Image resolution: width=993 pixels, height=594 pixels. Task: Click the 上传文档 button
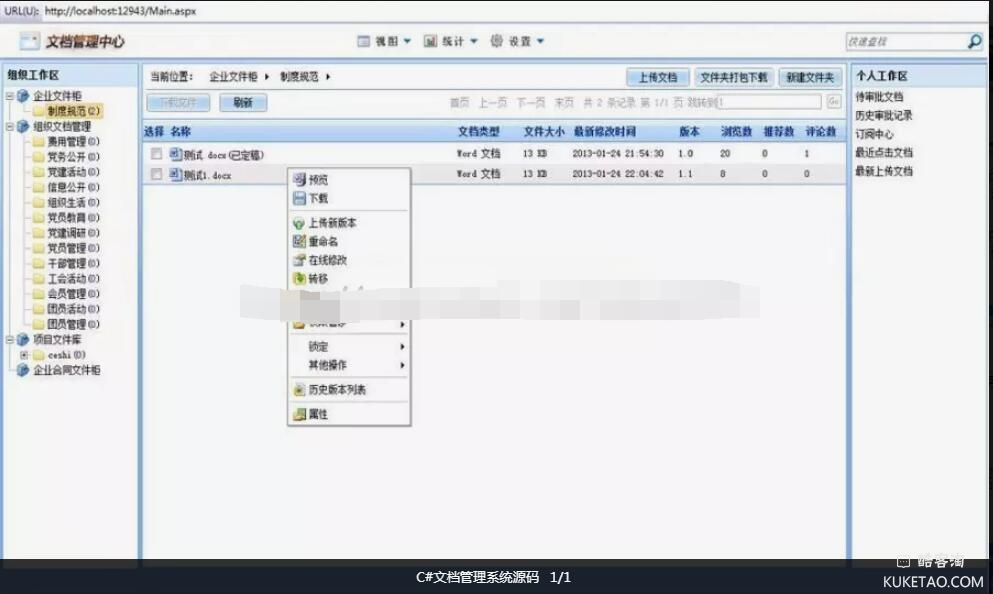[x=657, y=77]
